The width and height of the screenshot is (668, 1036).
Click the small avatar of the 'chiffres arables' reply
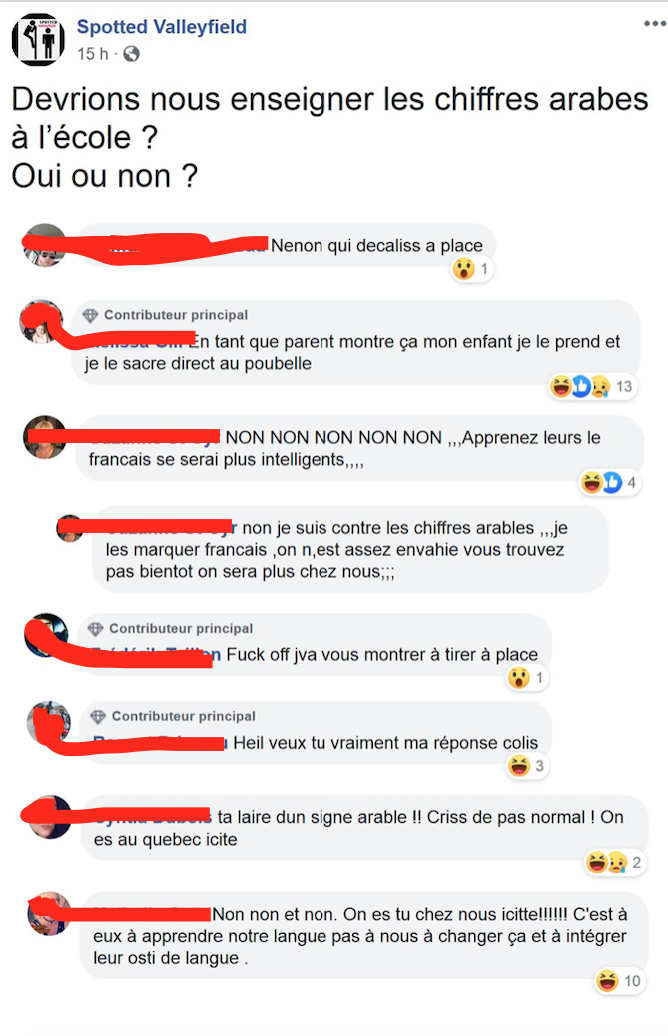70,528
